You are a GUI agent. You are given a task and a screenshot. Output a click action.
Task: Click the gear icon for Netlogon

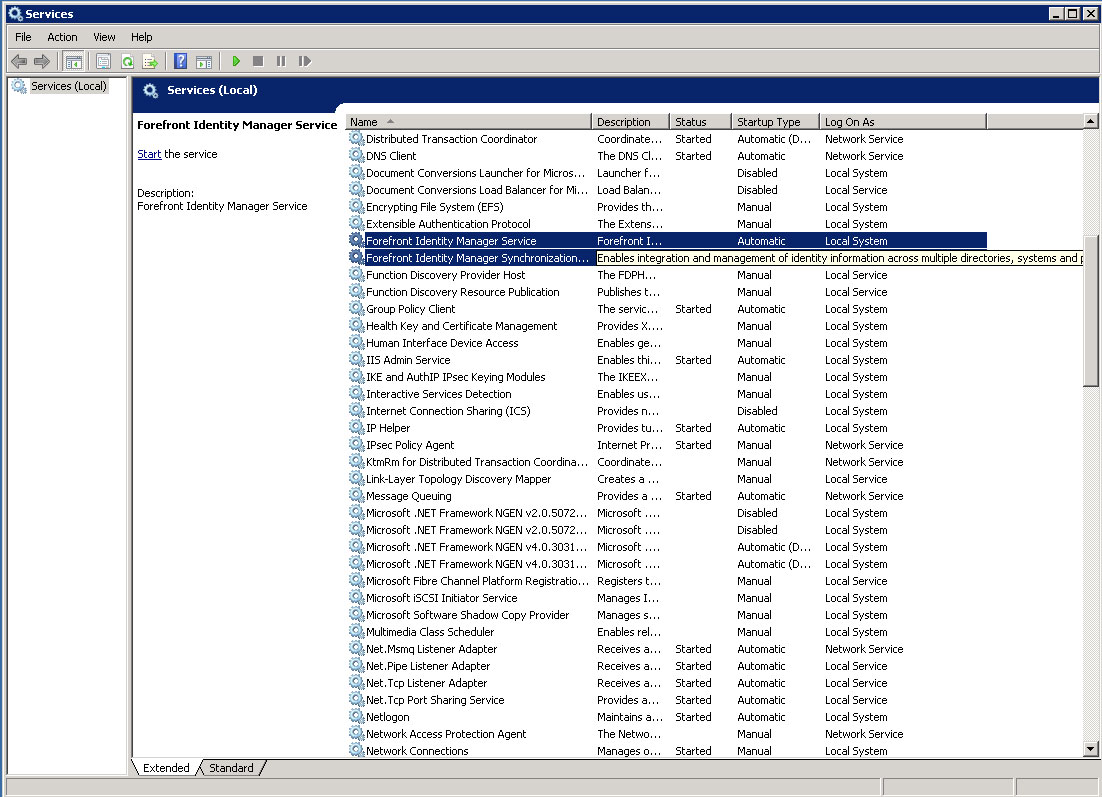[357, 716]
